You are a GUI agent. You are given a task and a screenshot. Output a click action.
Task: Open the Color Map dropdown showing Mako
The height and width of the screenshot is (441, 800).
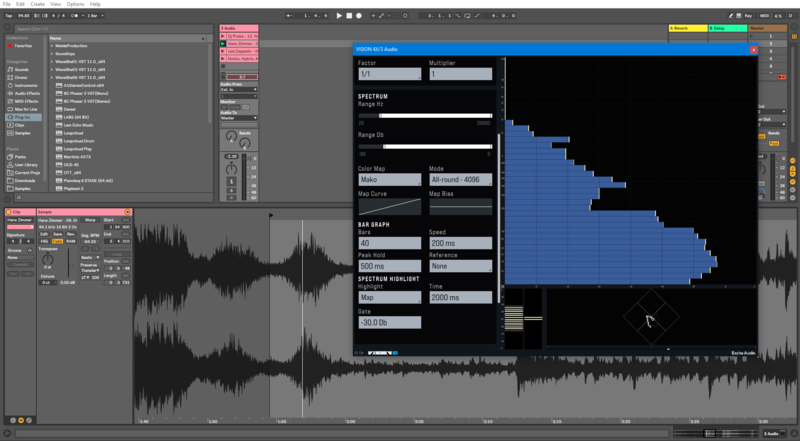(x=389, y=180)
